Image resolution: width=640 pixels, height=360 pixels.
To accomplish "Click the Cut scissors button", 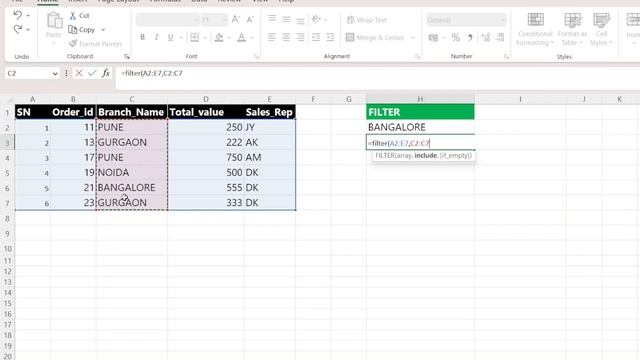I will 79,16.
